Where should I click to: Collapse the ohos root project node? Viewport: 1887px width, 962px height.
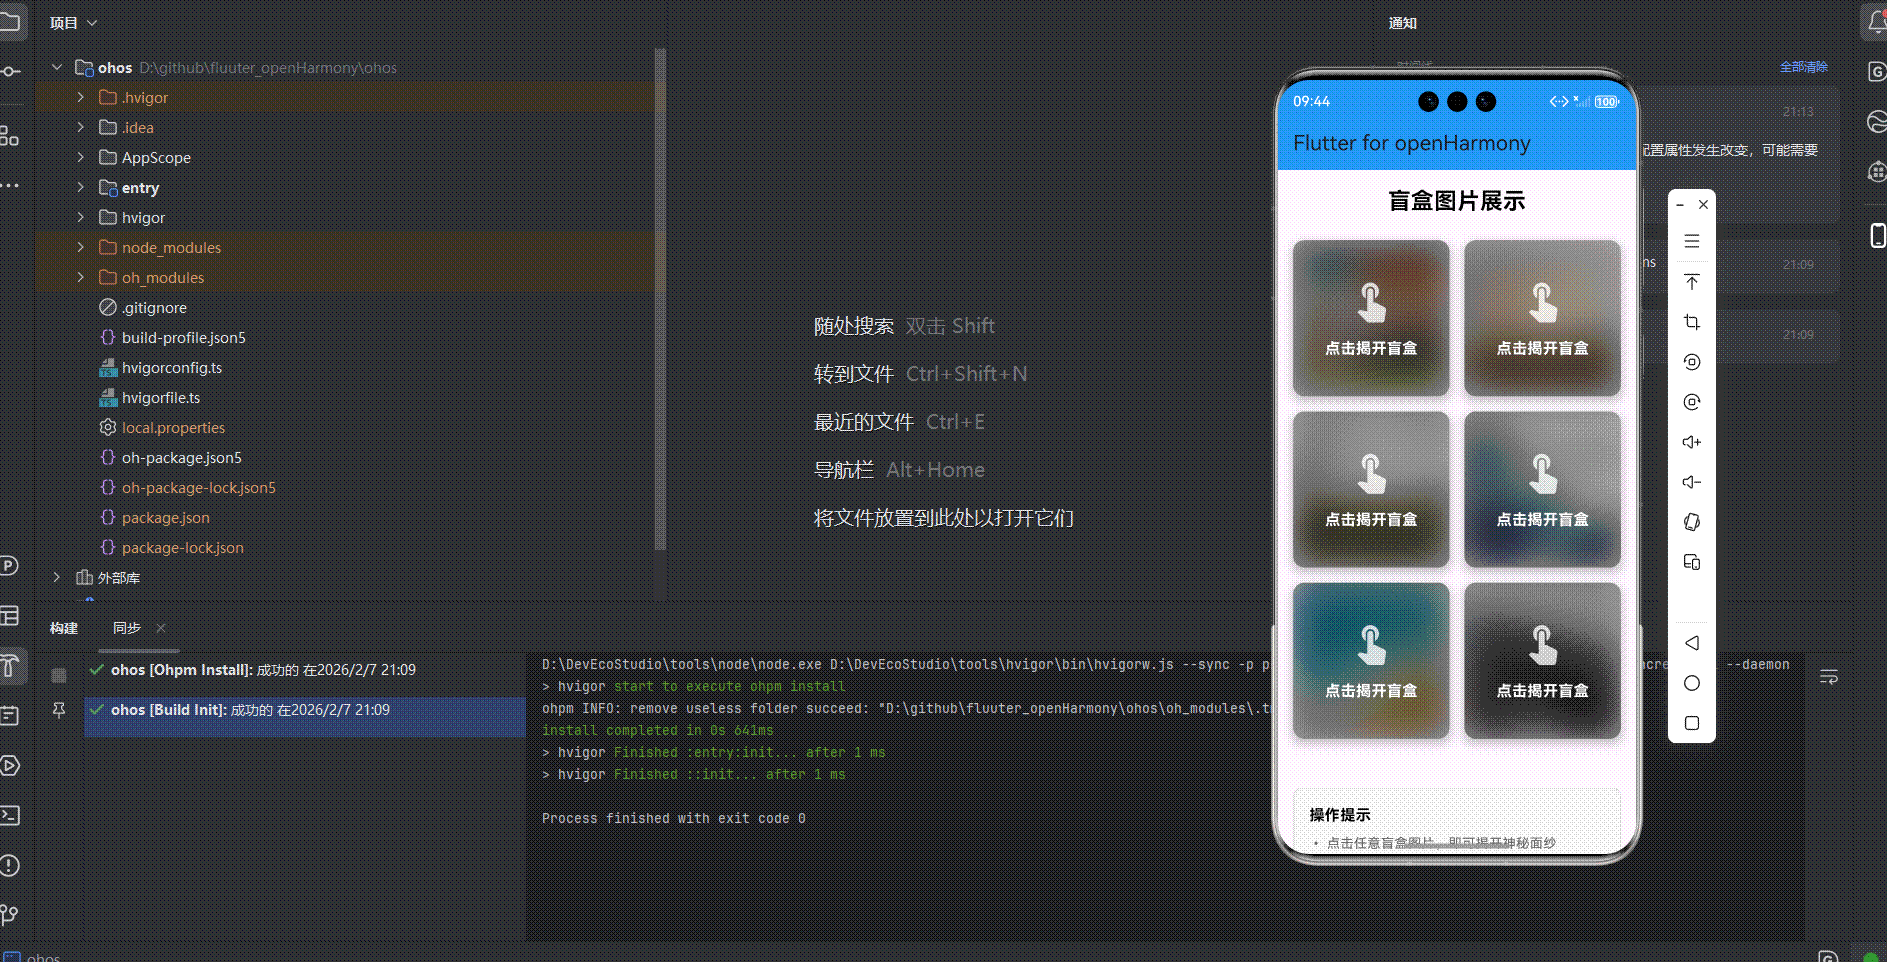coord(57,67)
